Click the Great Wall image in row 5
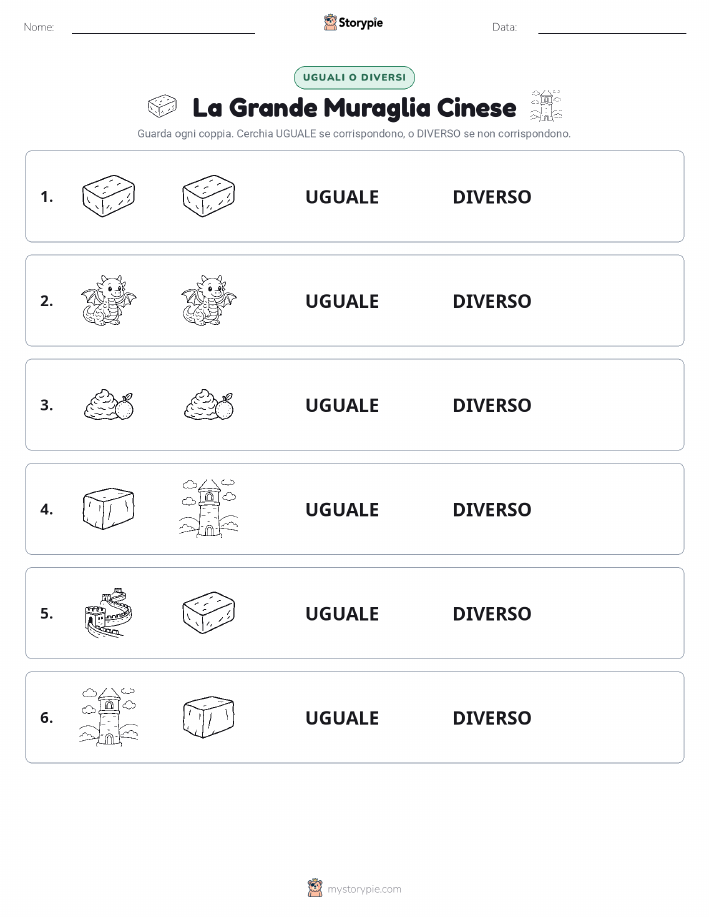The width and height of the screenshot is (709, 917). tap(108, 612)
